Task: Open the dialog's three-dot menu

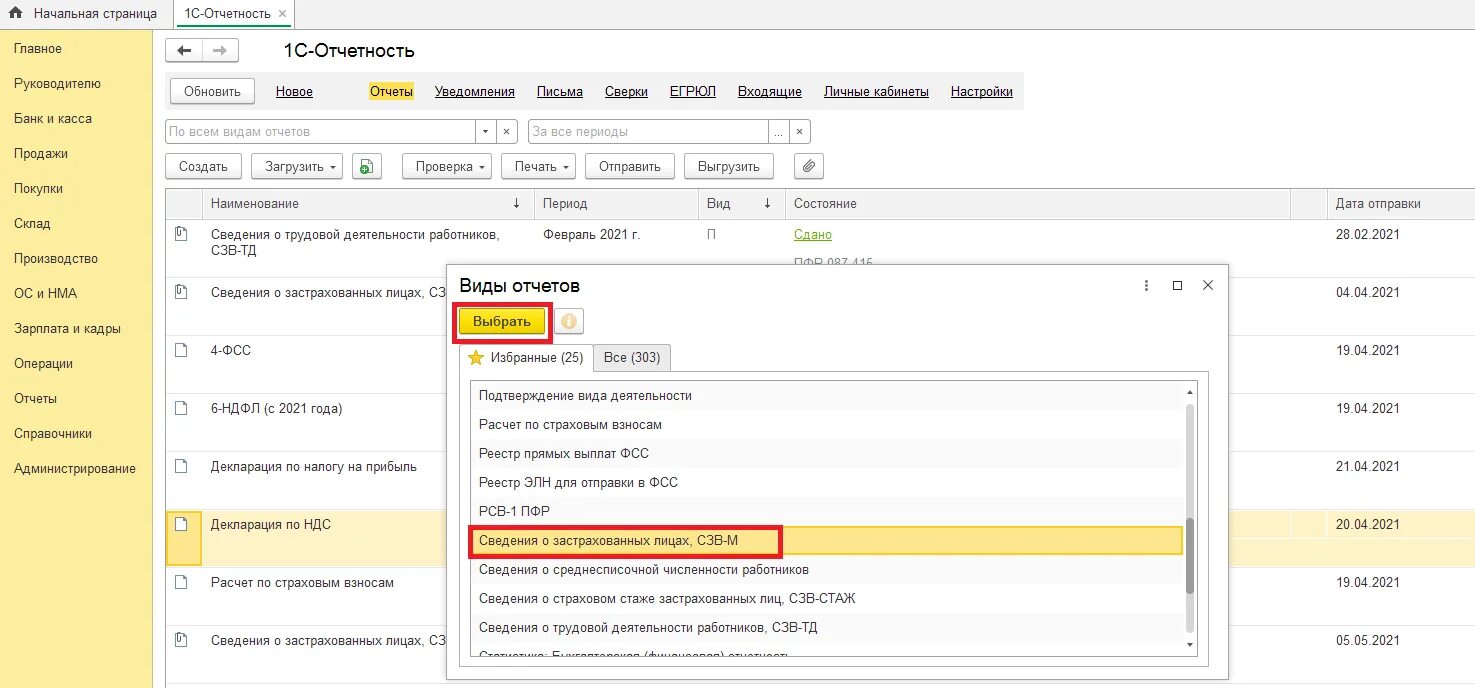Action: (x=1146, y=286)
